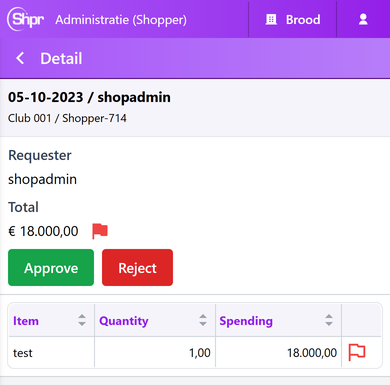The width and height of the screenshot is (390, 385).
Task: Select the quantity value 1,00
Action: point(200,353)
